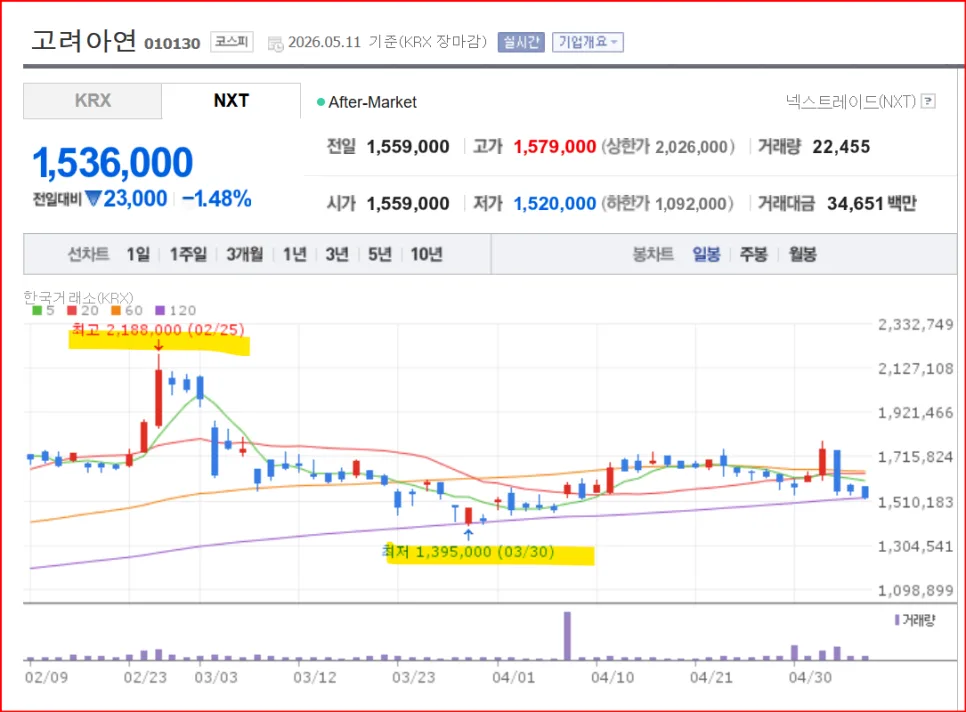966x712 pixels.
Task: Show the 10년 line chart
Action: point(426,254)
